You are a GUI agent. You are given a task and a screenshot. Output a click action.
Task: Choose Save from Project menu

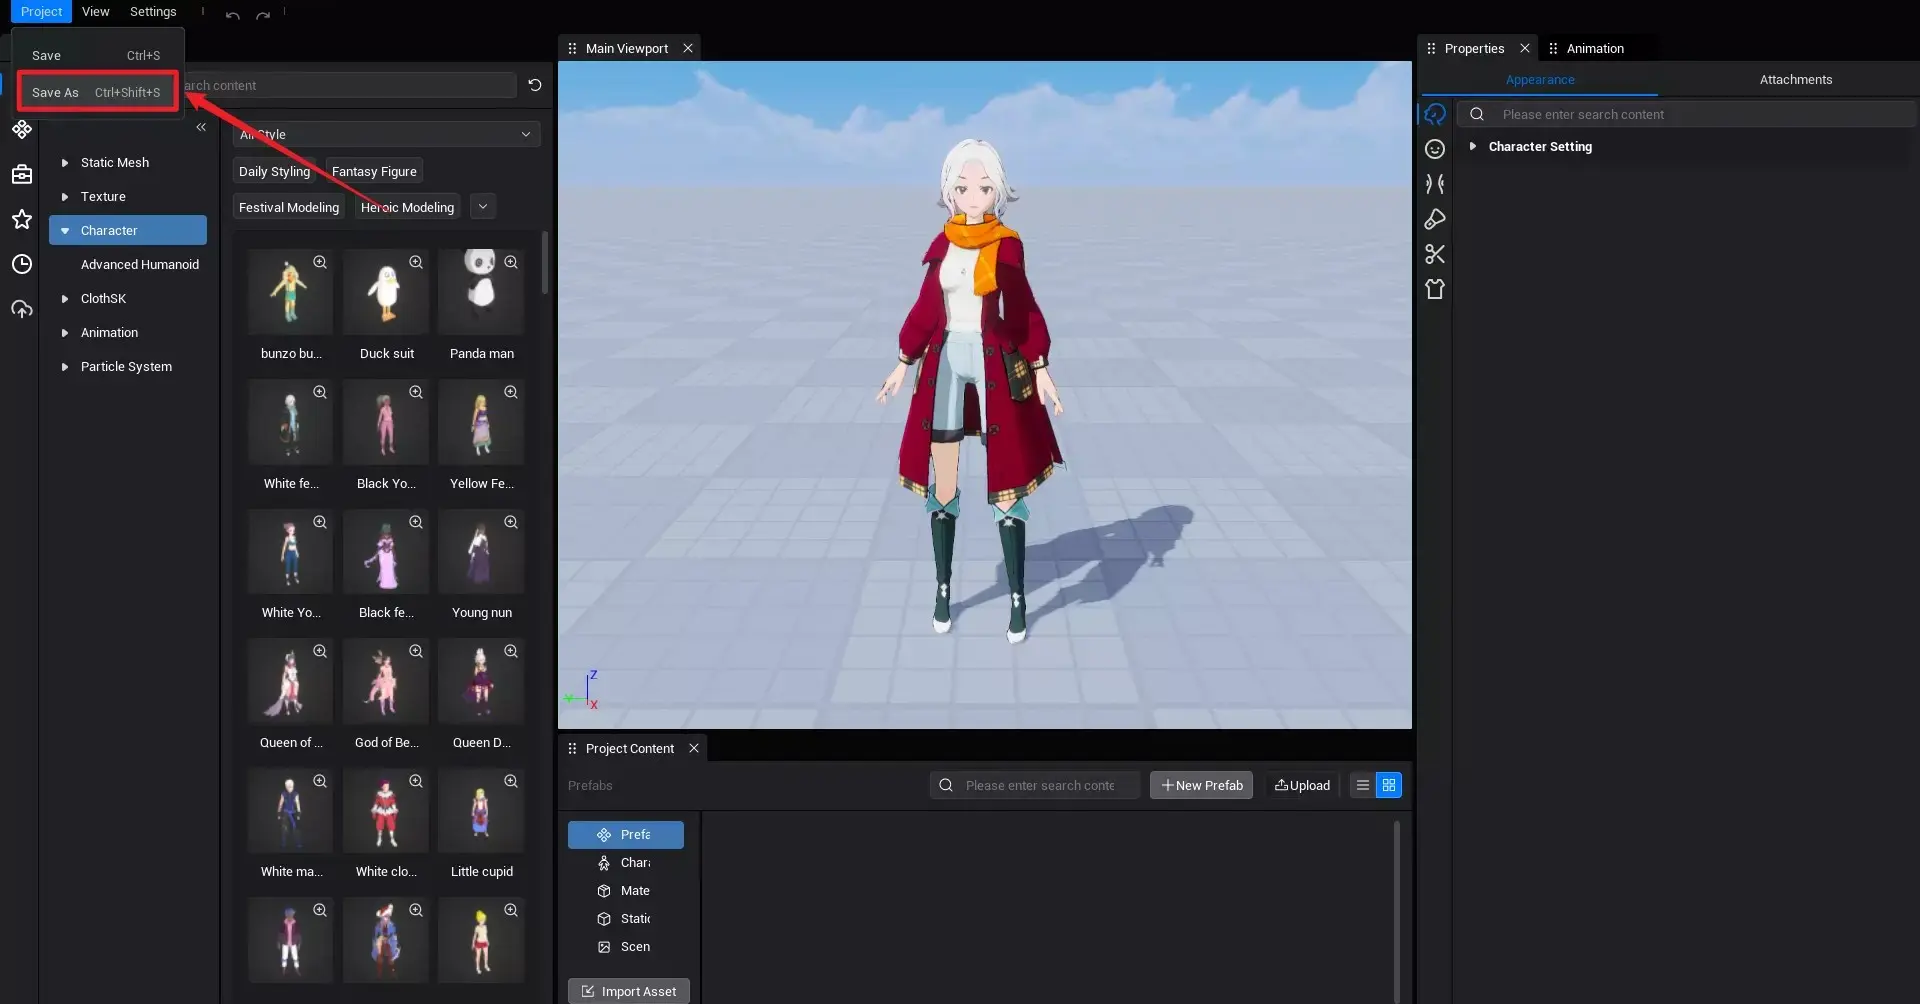96,55
